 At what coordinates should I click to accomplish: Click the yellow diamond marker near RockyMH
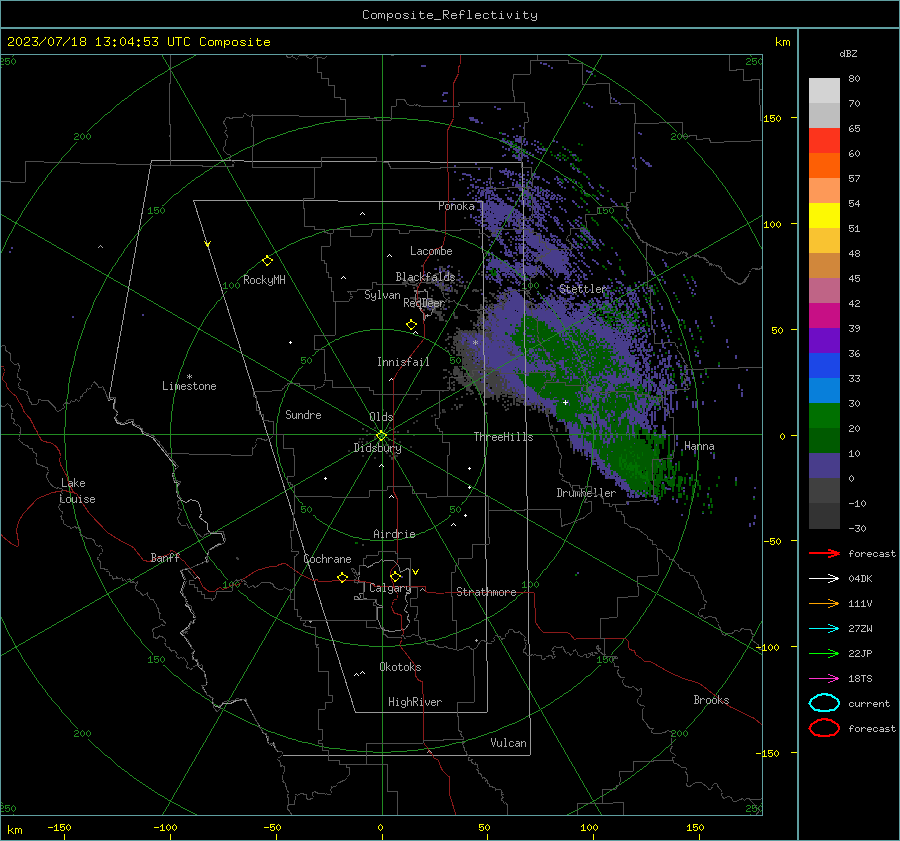click(x=267, y=261)
